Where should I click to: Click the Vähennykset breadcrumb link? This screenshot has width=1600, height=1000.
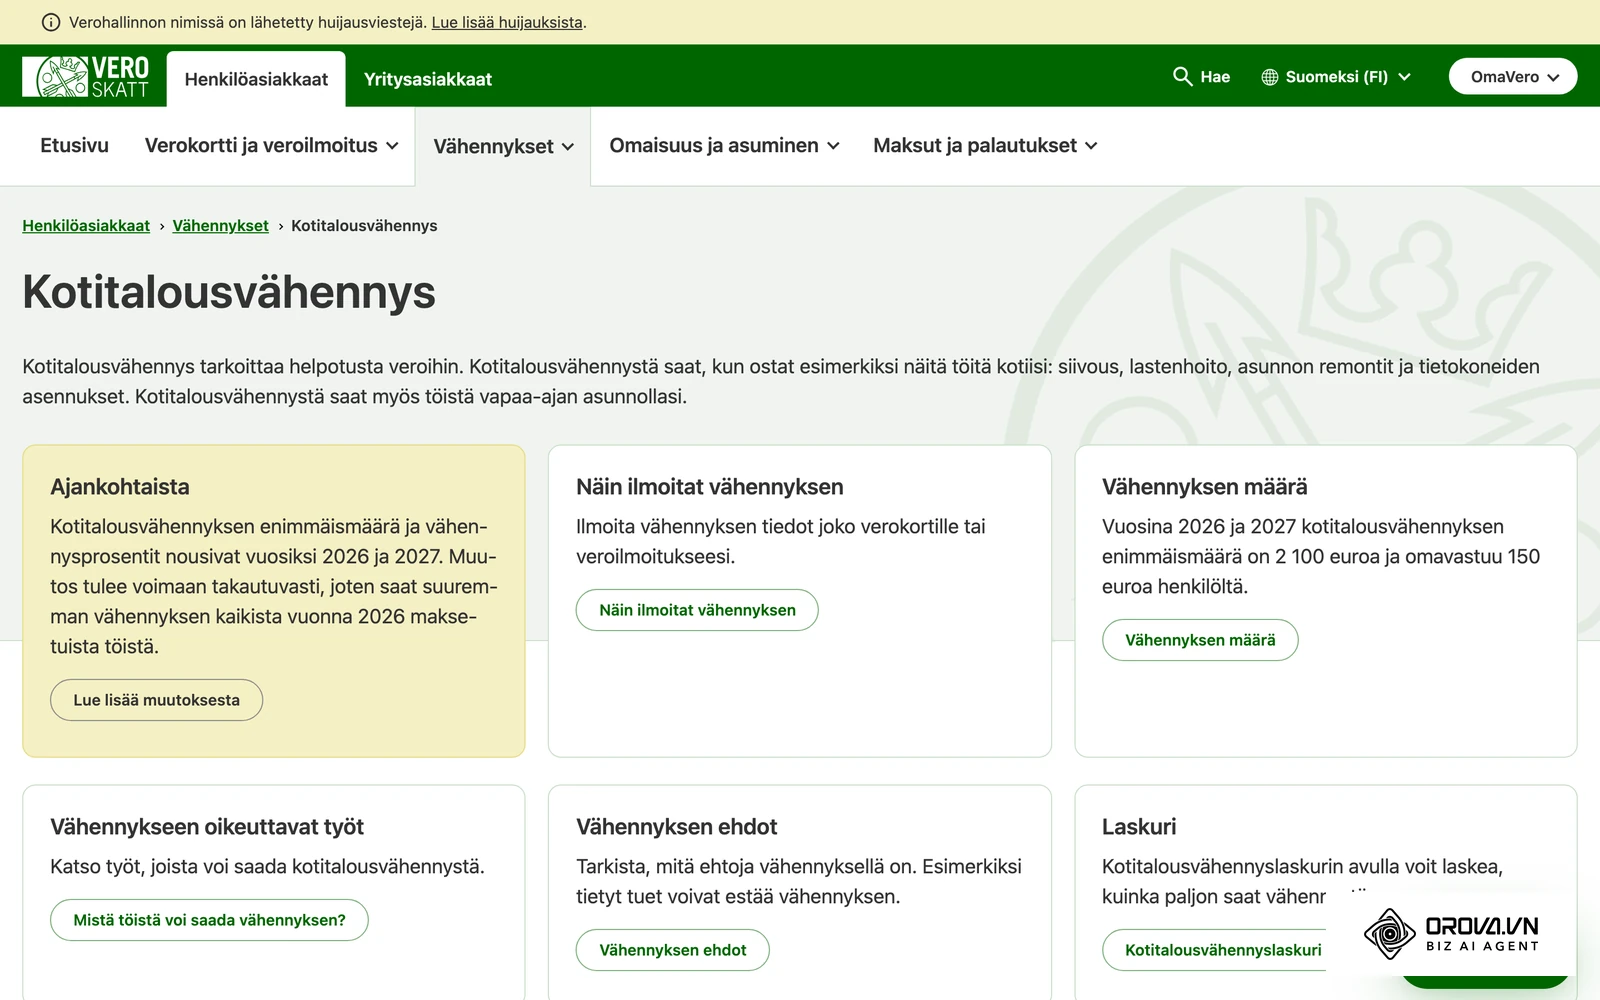[x=220, y=226]
